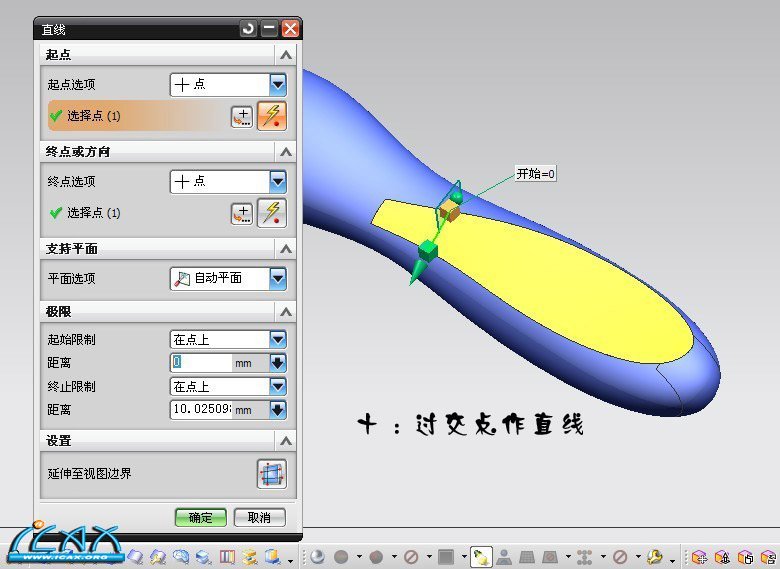Screen dimensions: 780x569
Task: Open end distance 10.02509 options arrow
Action: click(x=278, y=410)
